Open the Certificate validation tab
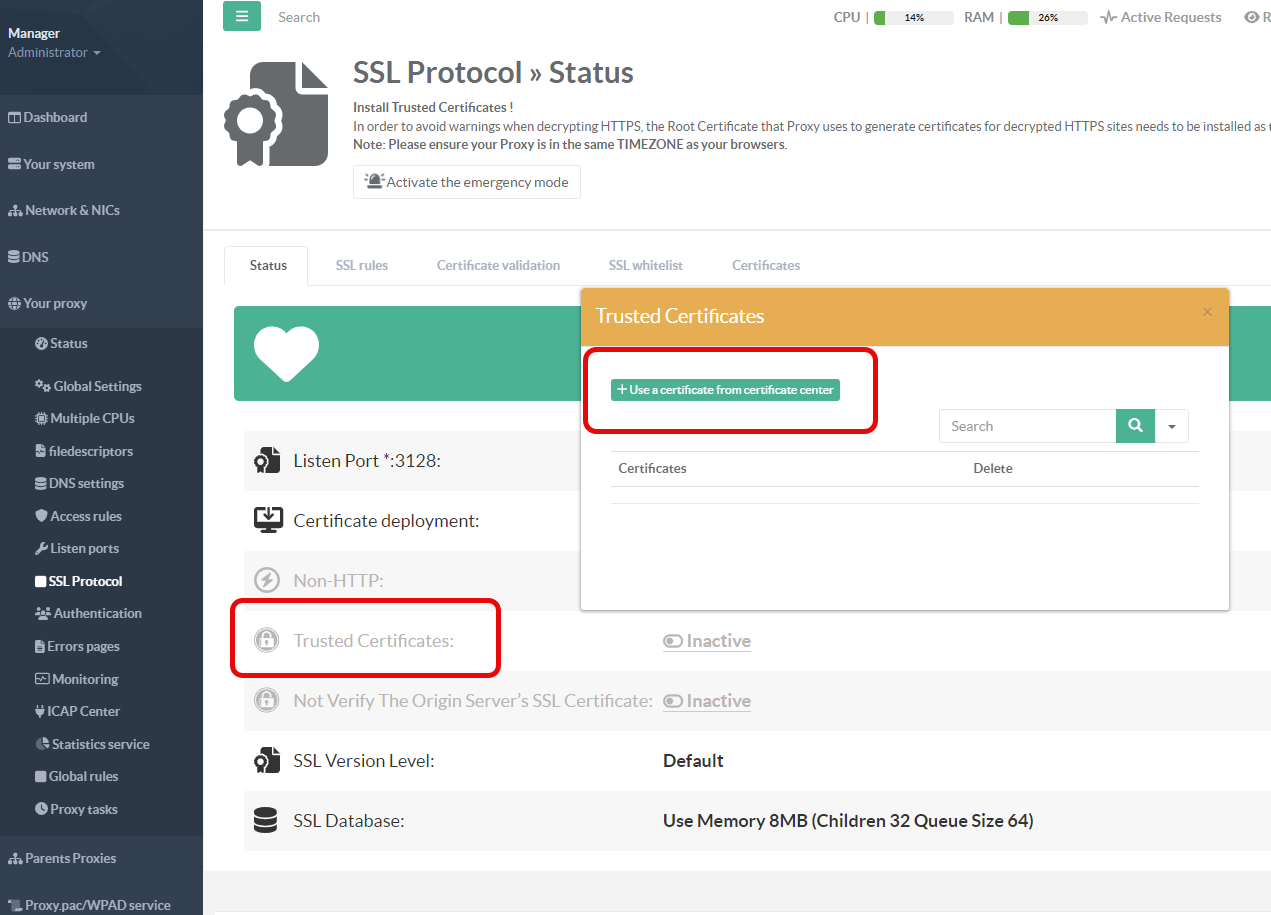 (x=498, y=265)
